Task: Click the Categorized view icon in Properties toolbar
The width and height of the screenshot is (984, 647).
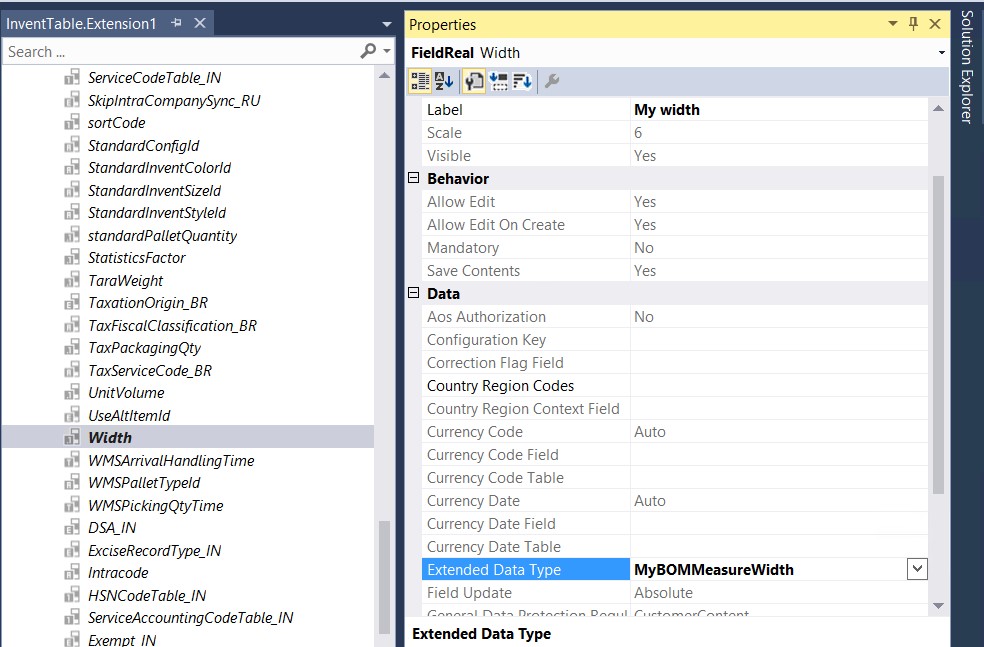Action: (420, 81)
